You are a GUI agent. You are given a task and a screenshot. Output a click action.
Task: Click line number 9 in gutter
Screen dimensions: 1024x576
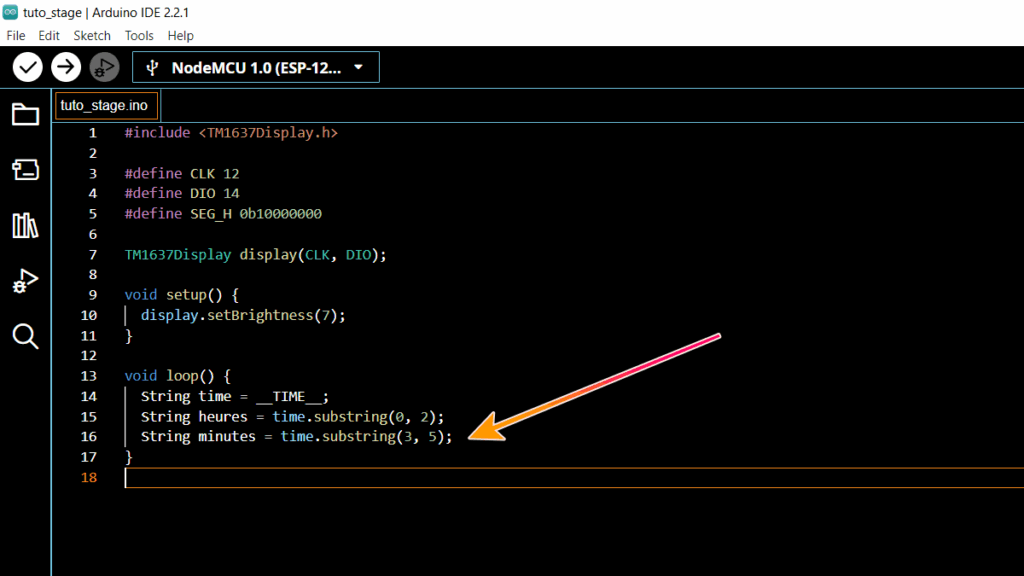[93, 295]
